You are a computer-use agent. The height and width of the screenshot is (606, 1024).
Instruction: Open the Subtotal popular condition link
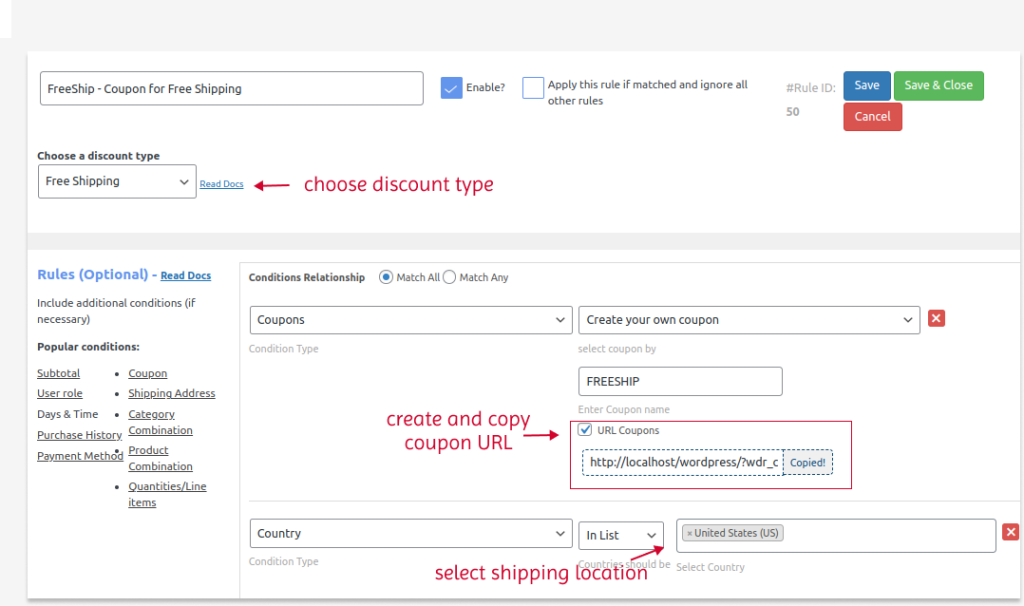click(58, 372)
